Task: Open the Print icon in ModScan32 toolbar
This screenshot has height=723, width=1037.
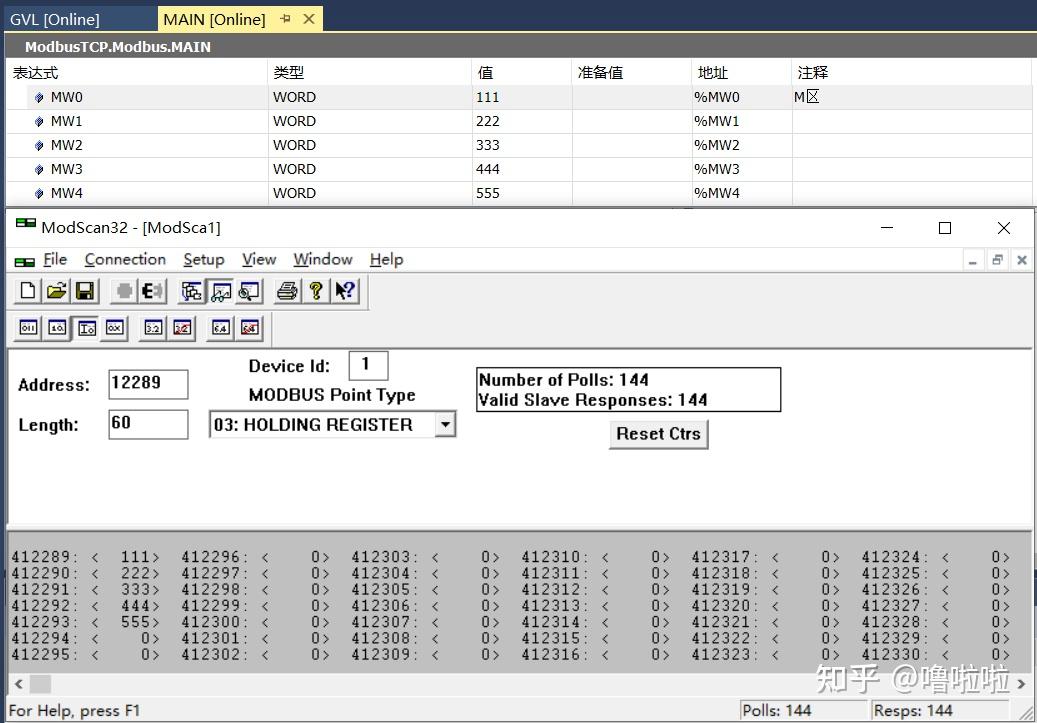Action: 285,292
